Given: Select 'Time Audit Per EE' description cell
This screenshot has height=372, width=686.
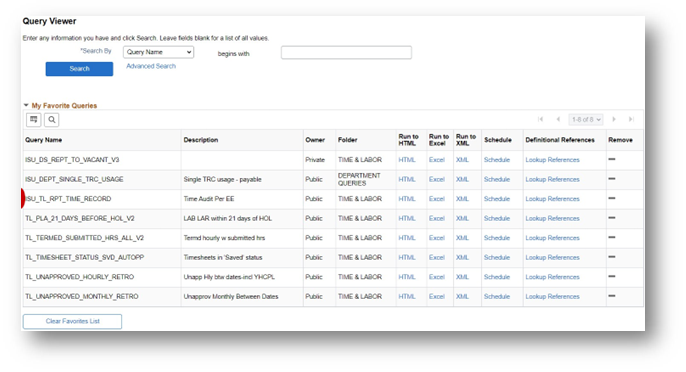Looking at the screenshot, I should pyautogui.click(x=209, y=199).
